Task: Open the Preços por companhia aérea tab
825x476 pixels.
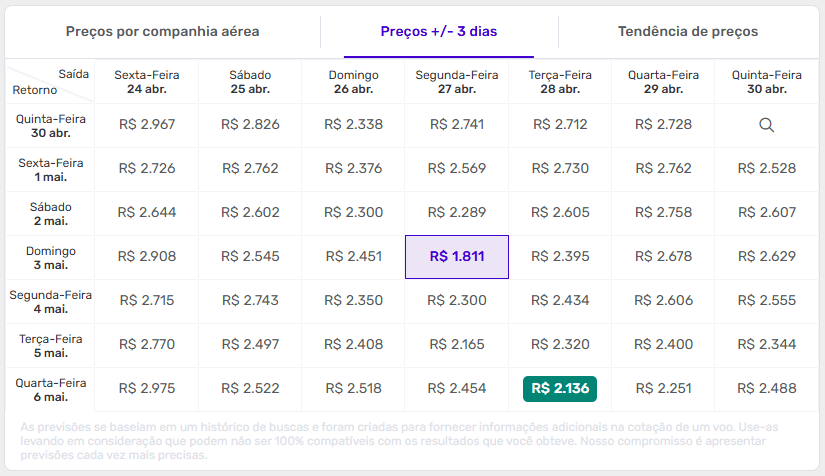Action: (x=163, y=31)
